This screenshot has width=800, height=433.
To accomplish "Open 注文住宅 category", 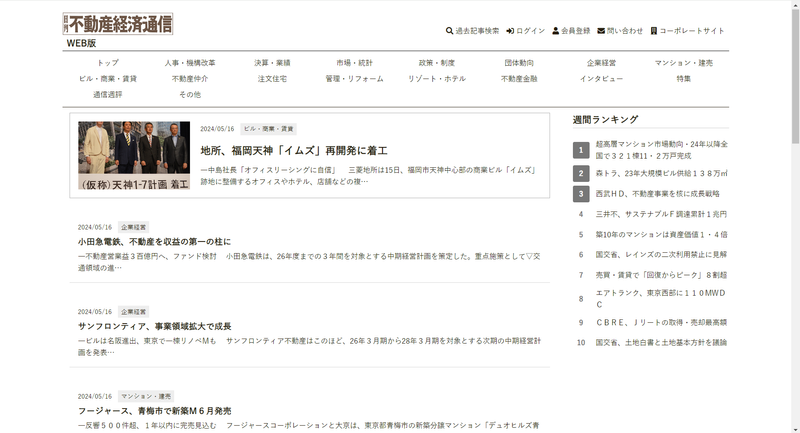I will coord(272,79).
